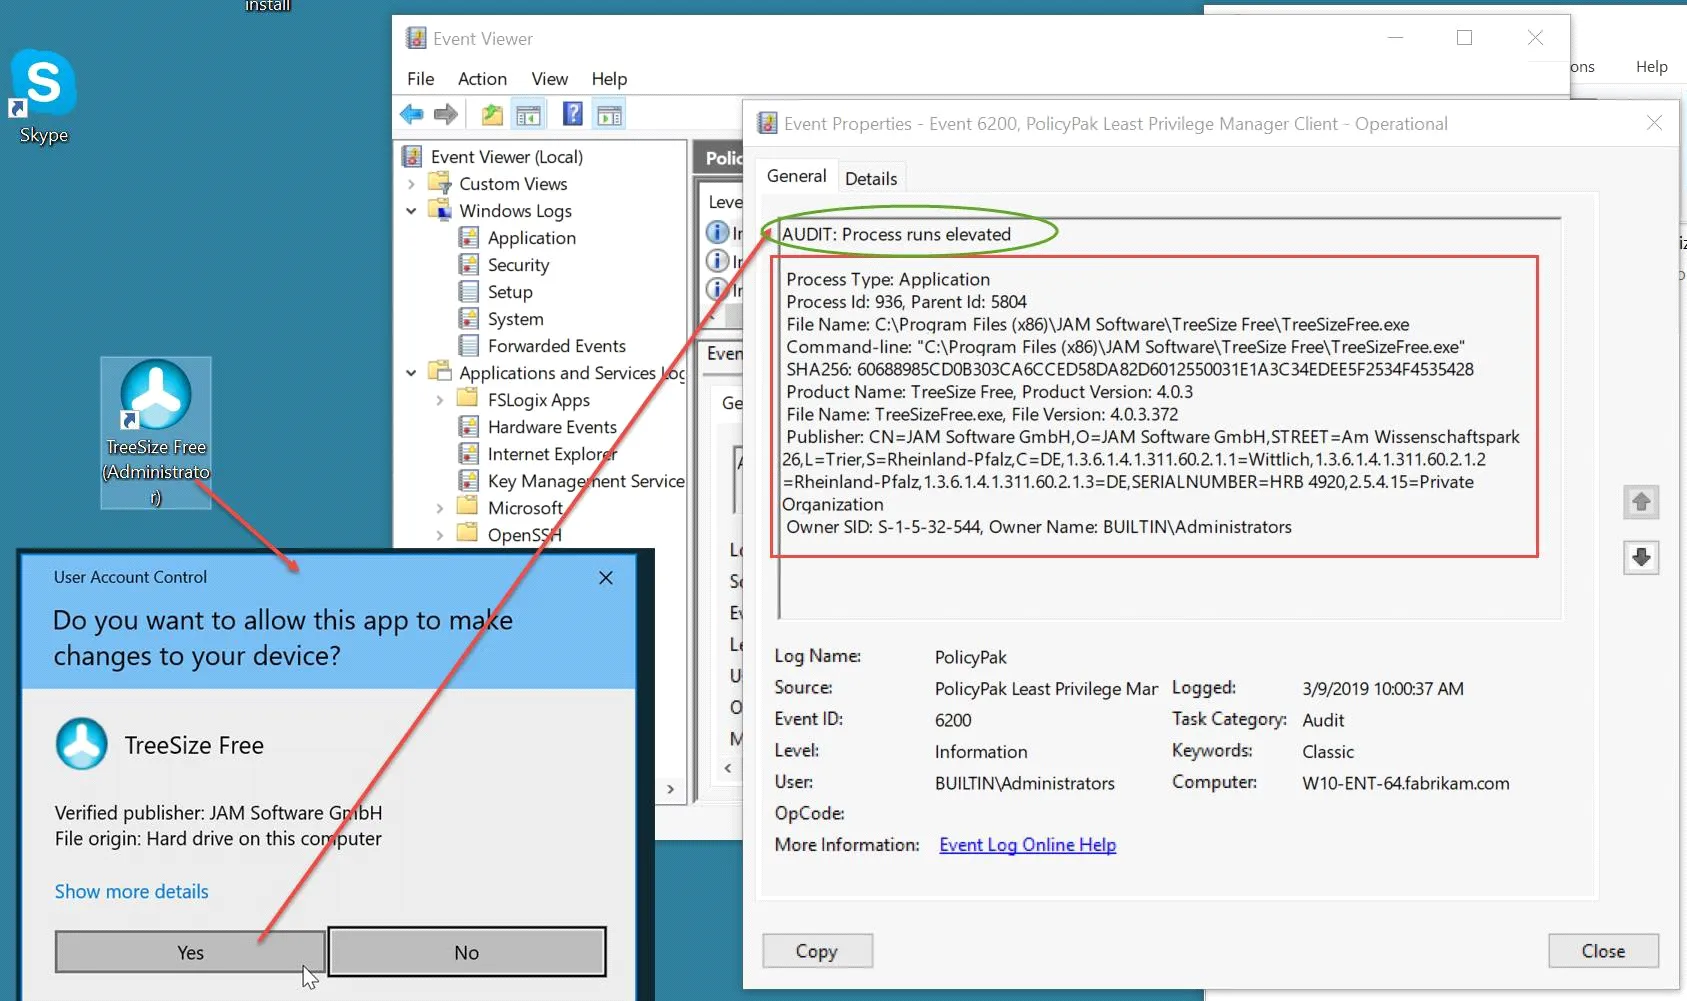Open the Event Log Online Help link

coord(1027,845)
